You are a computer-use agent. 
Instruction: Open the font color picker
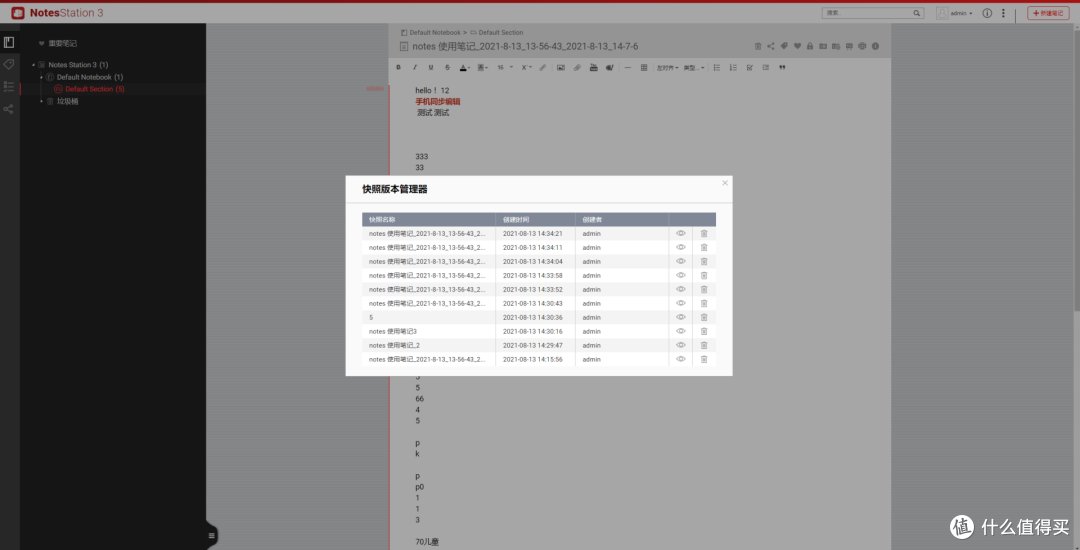pos(465,67)
